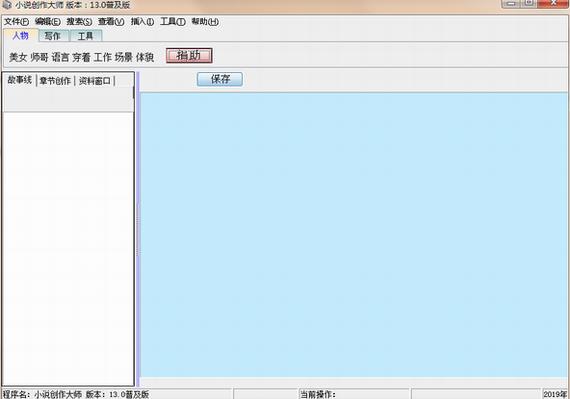Click the white story list panel
Image resolution: width=570 pixels, height=399 pixels.
click(68, 249)
